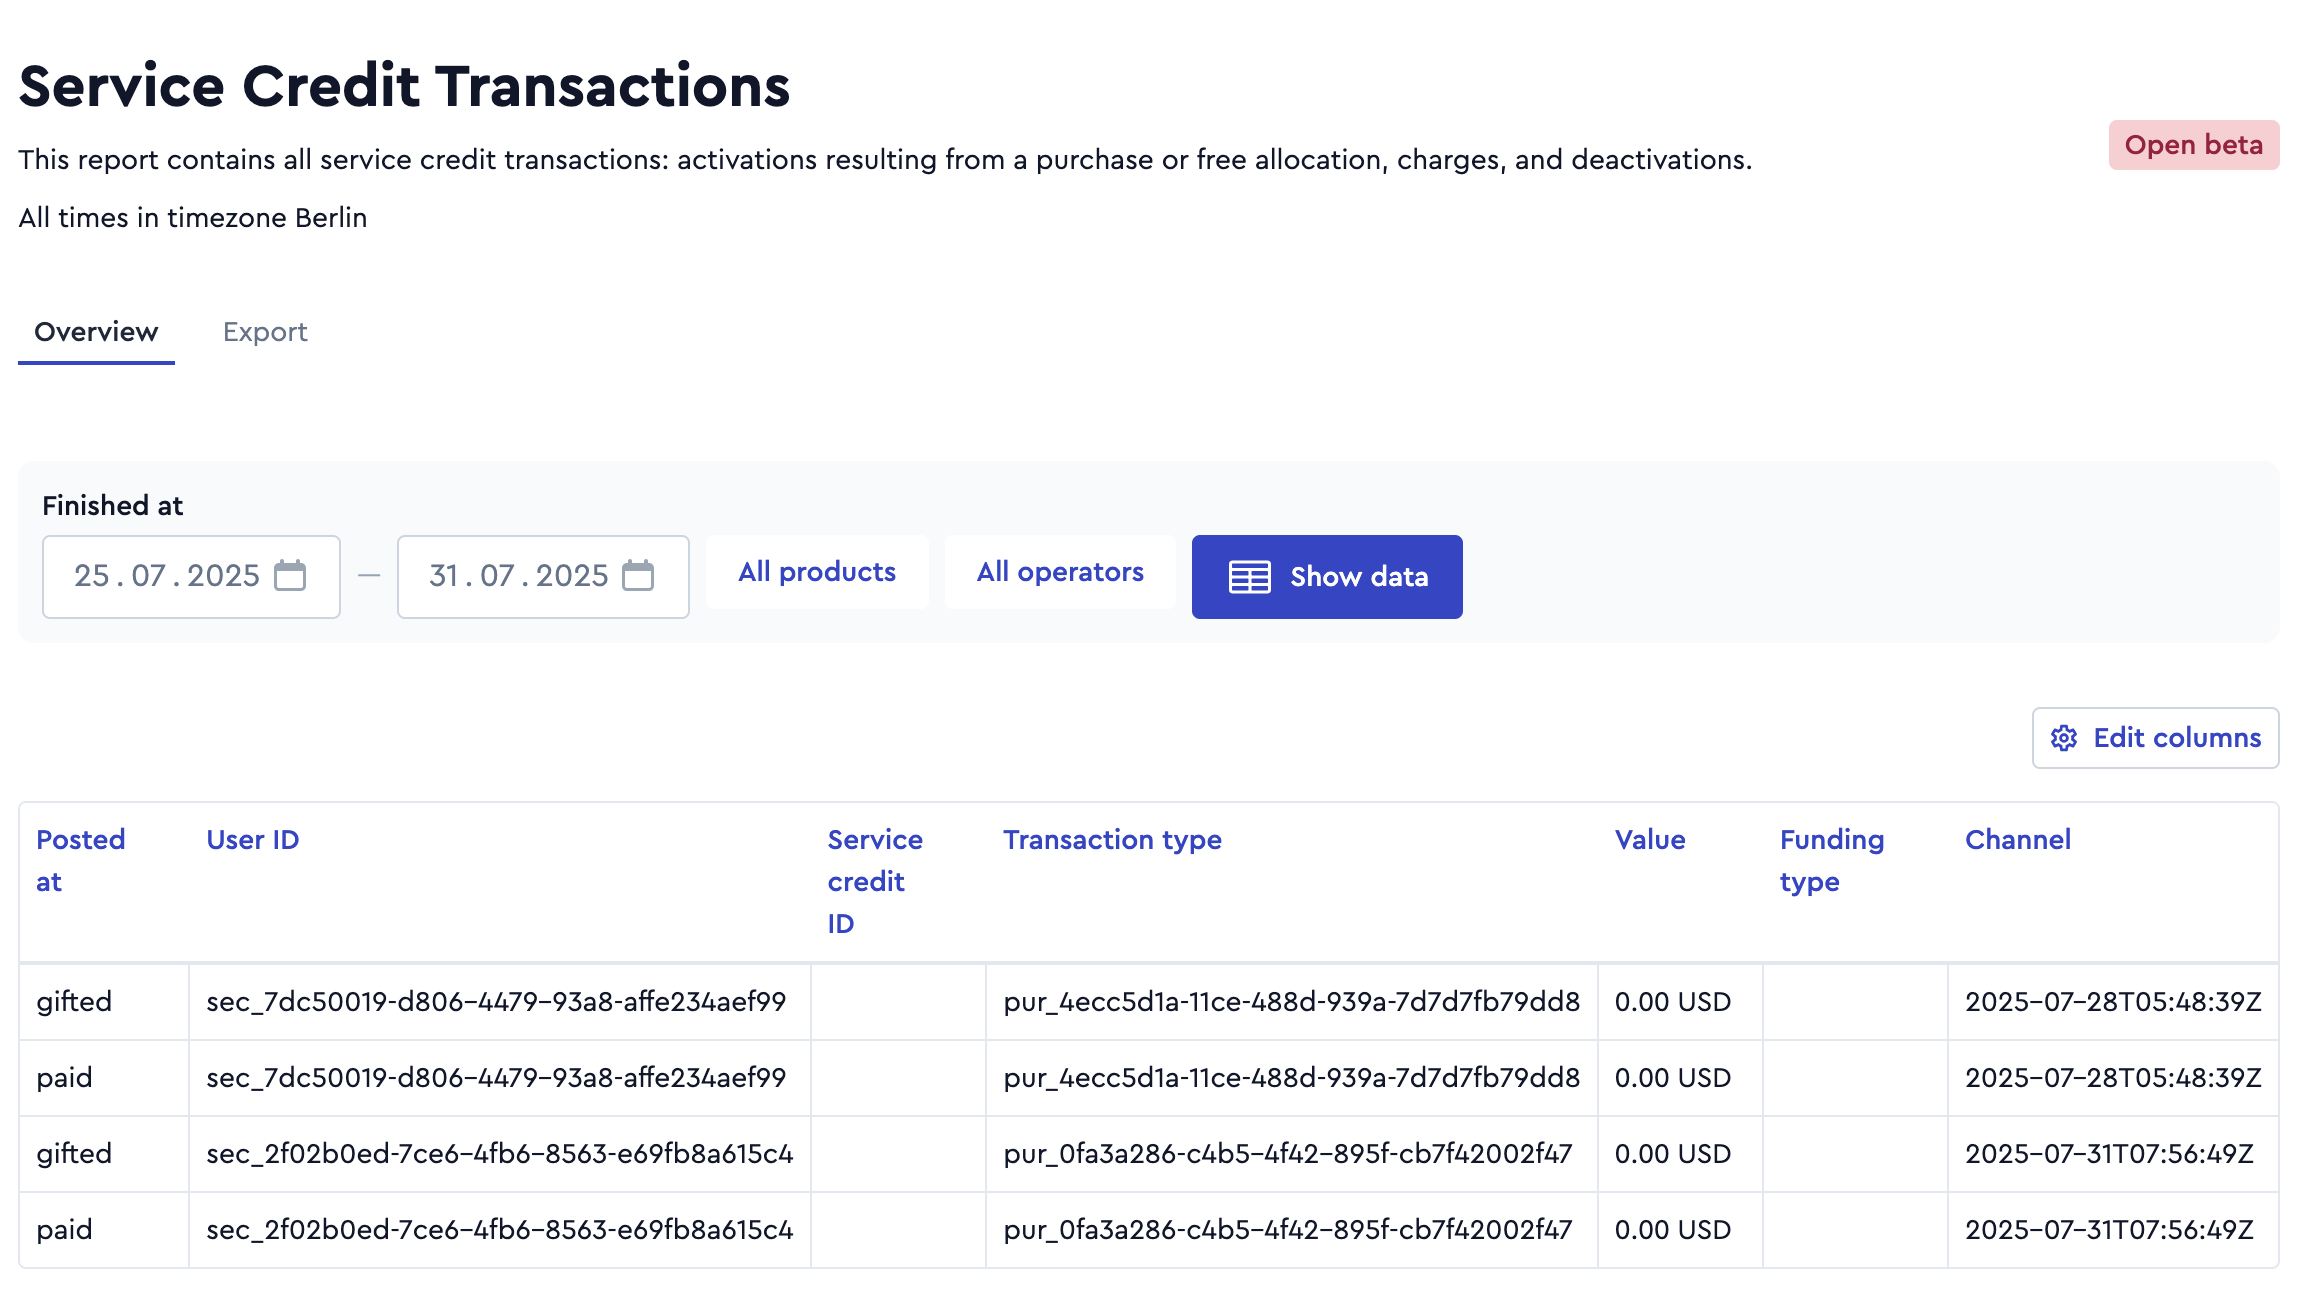The height and width of the screenshot is (1308, 2312).
Task: Click first row pur_4ecc5d1a-11ce-488d-939a-7d7d7fb79dd8
Action: pos(1292,1002)
